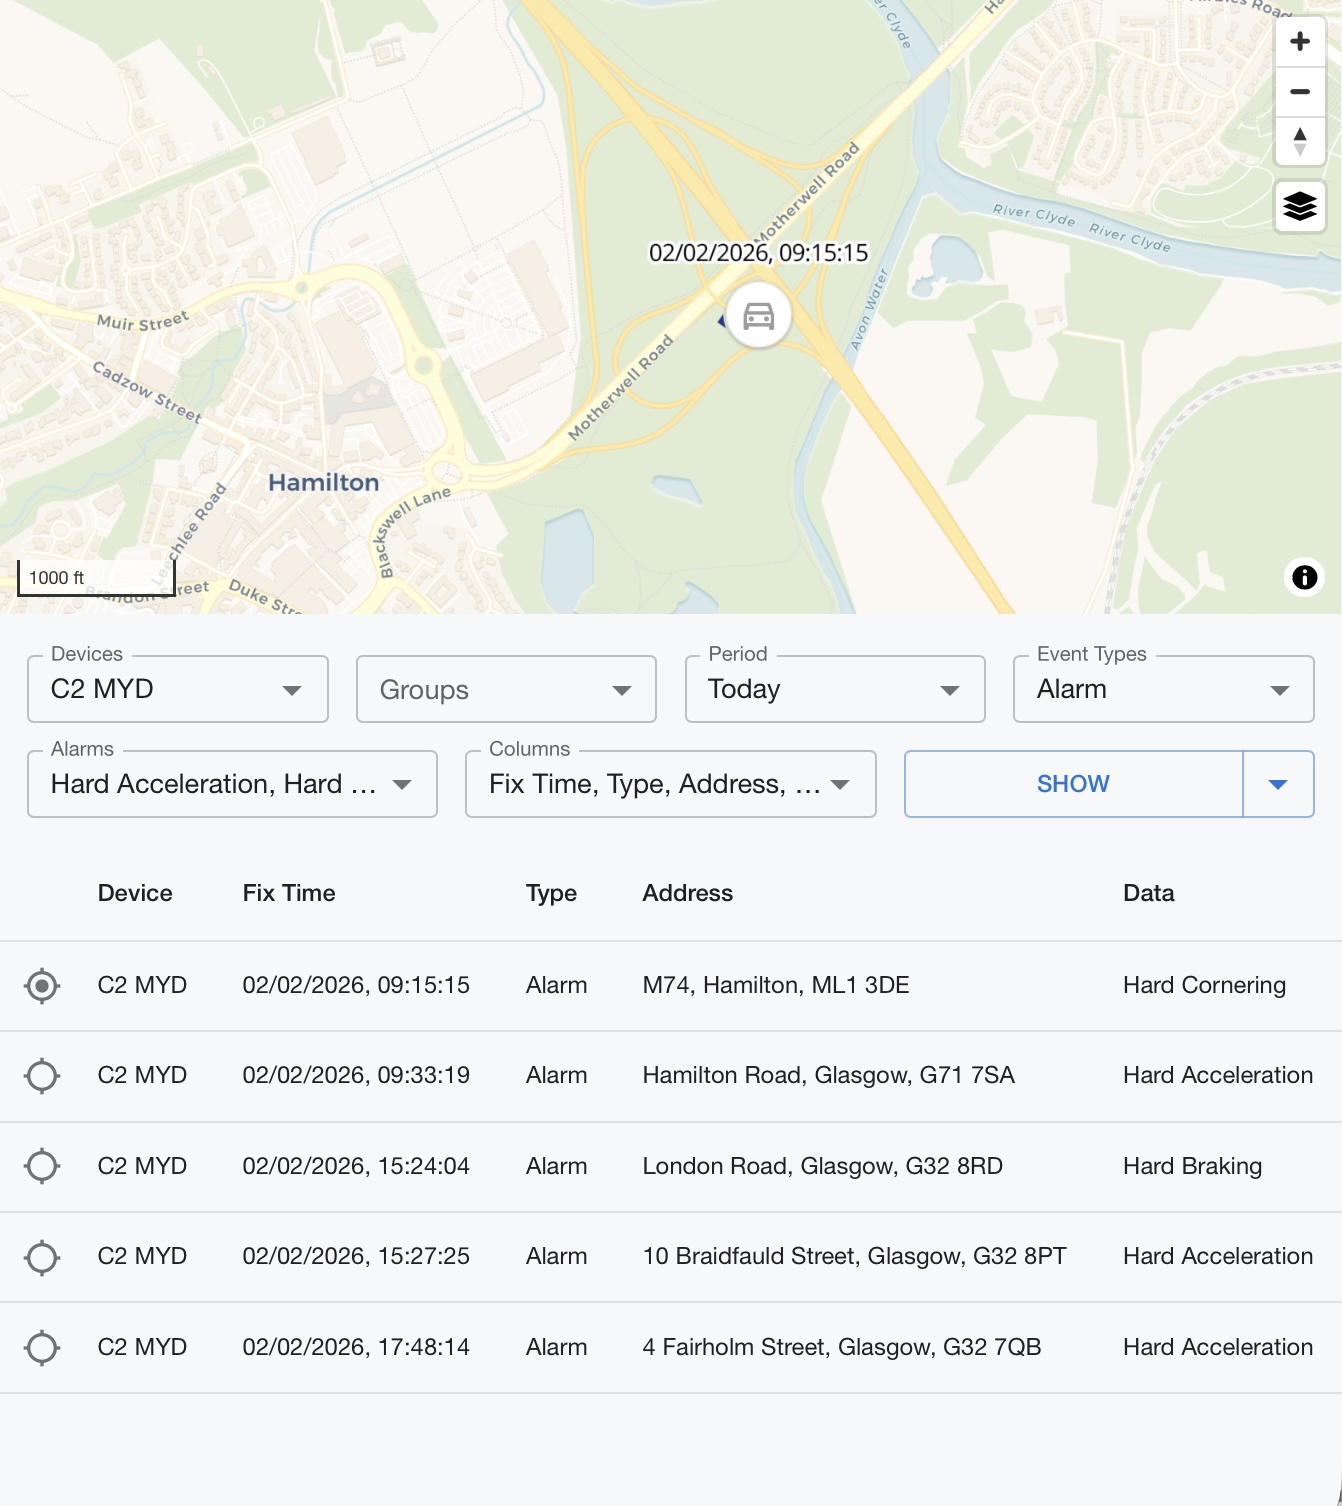Toggle location for 4 Fairholm Street event
The width and height of the screenshot is (1342, 1506).
(42, 1347)
